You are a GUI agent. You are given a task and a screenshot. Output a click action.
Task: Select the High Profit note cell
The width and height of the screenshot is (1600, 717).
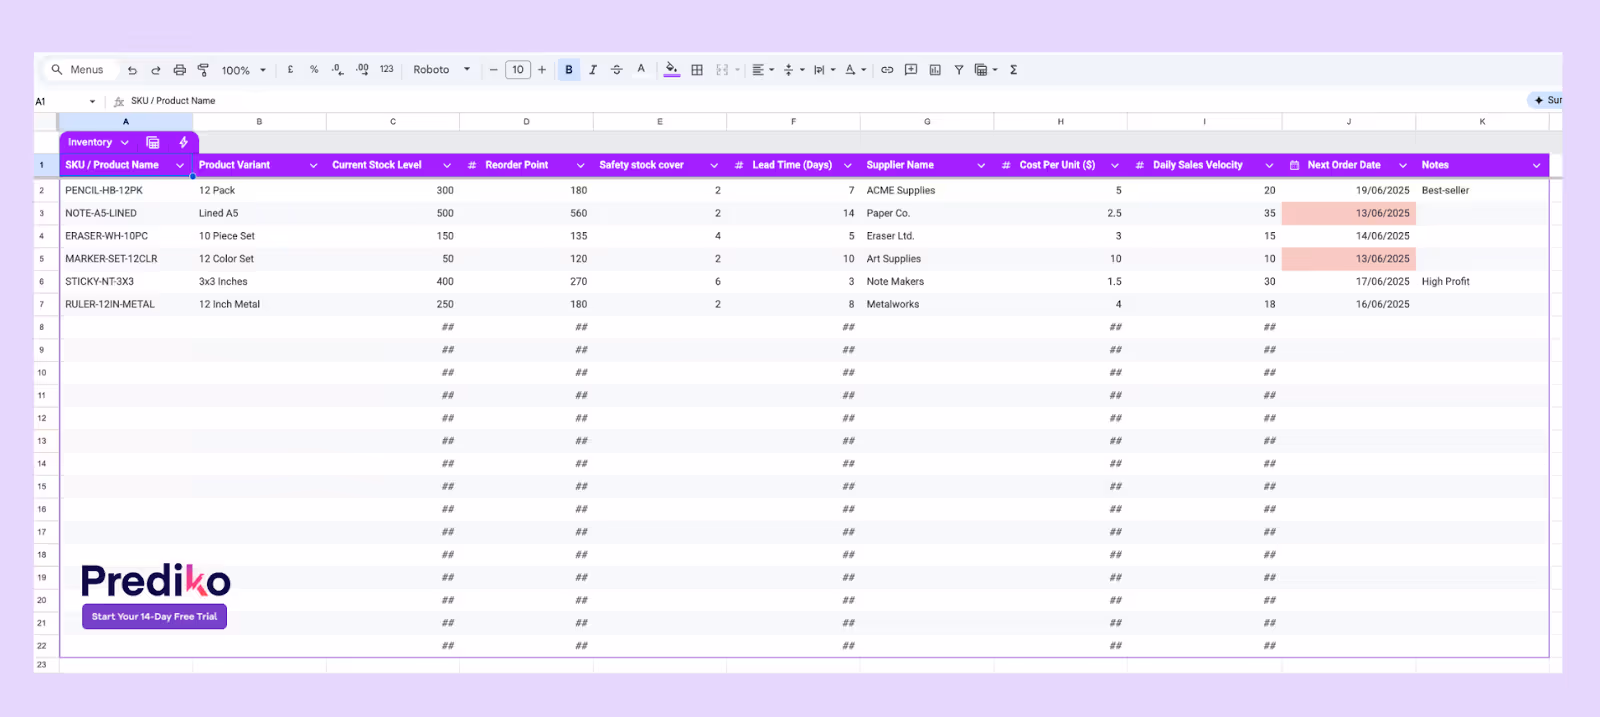pos(1482,282)
